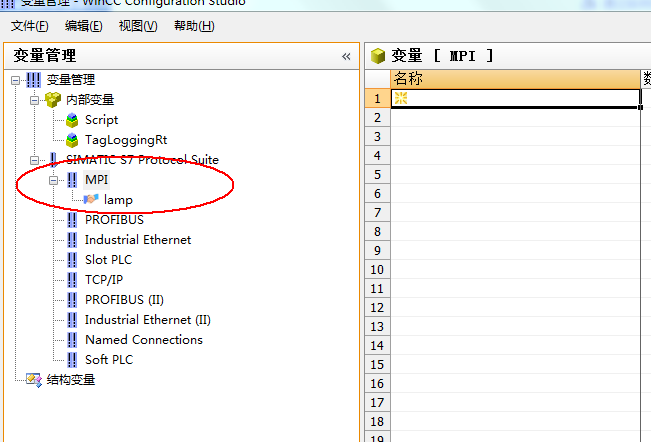Screen dimensions: 651x442
Task: Click the PROFIBUS channel unit icon
Action: pos(72,220)
